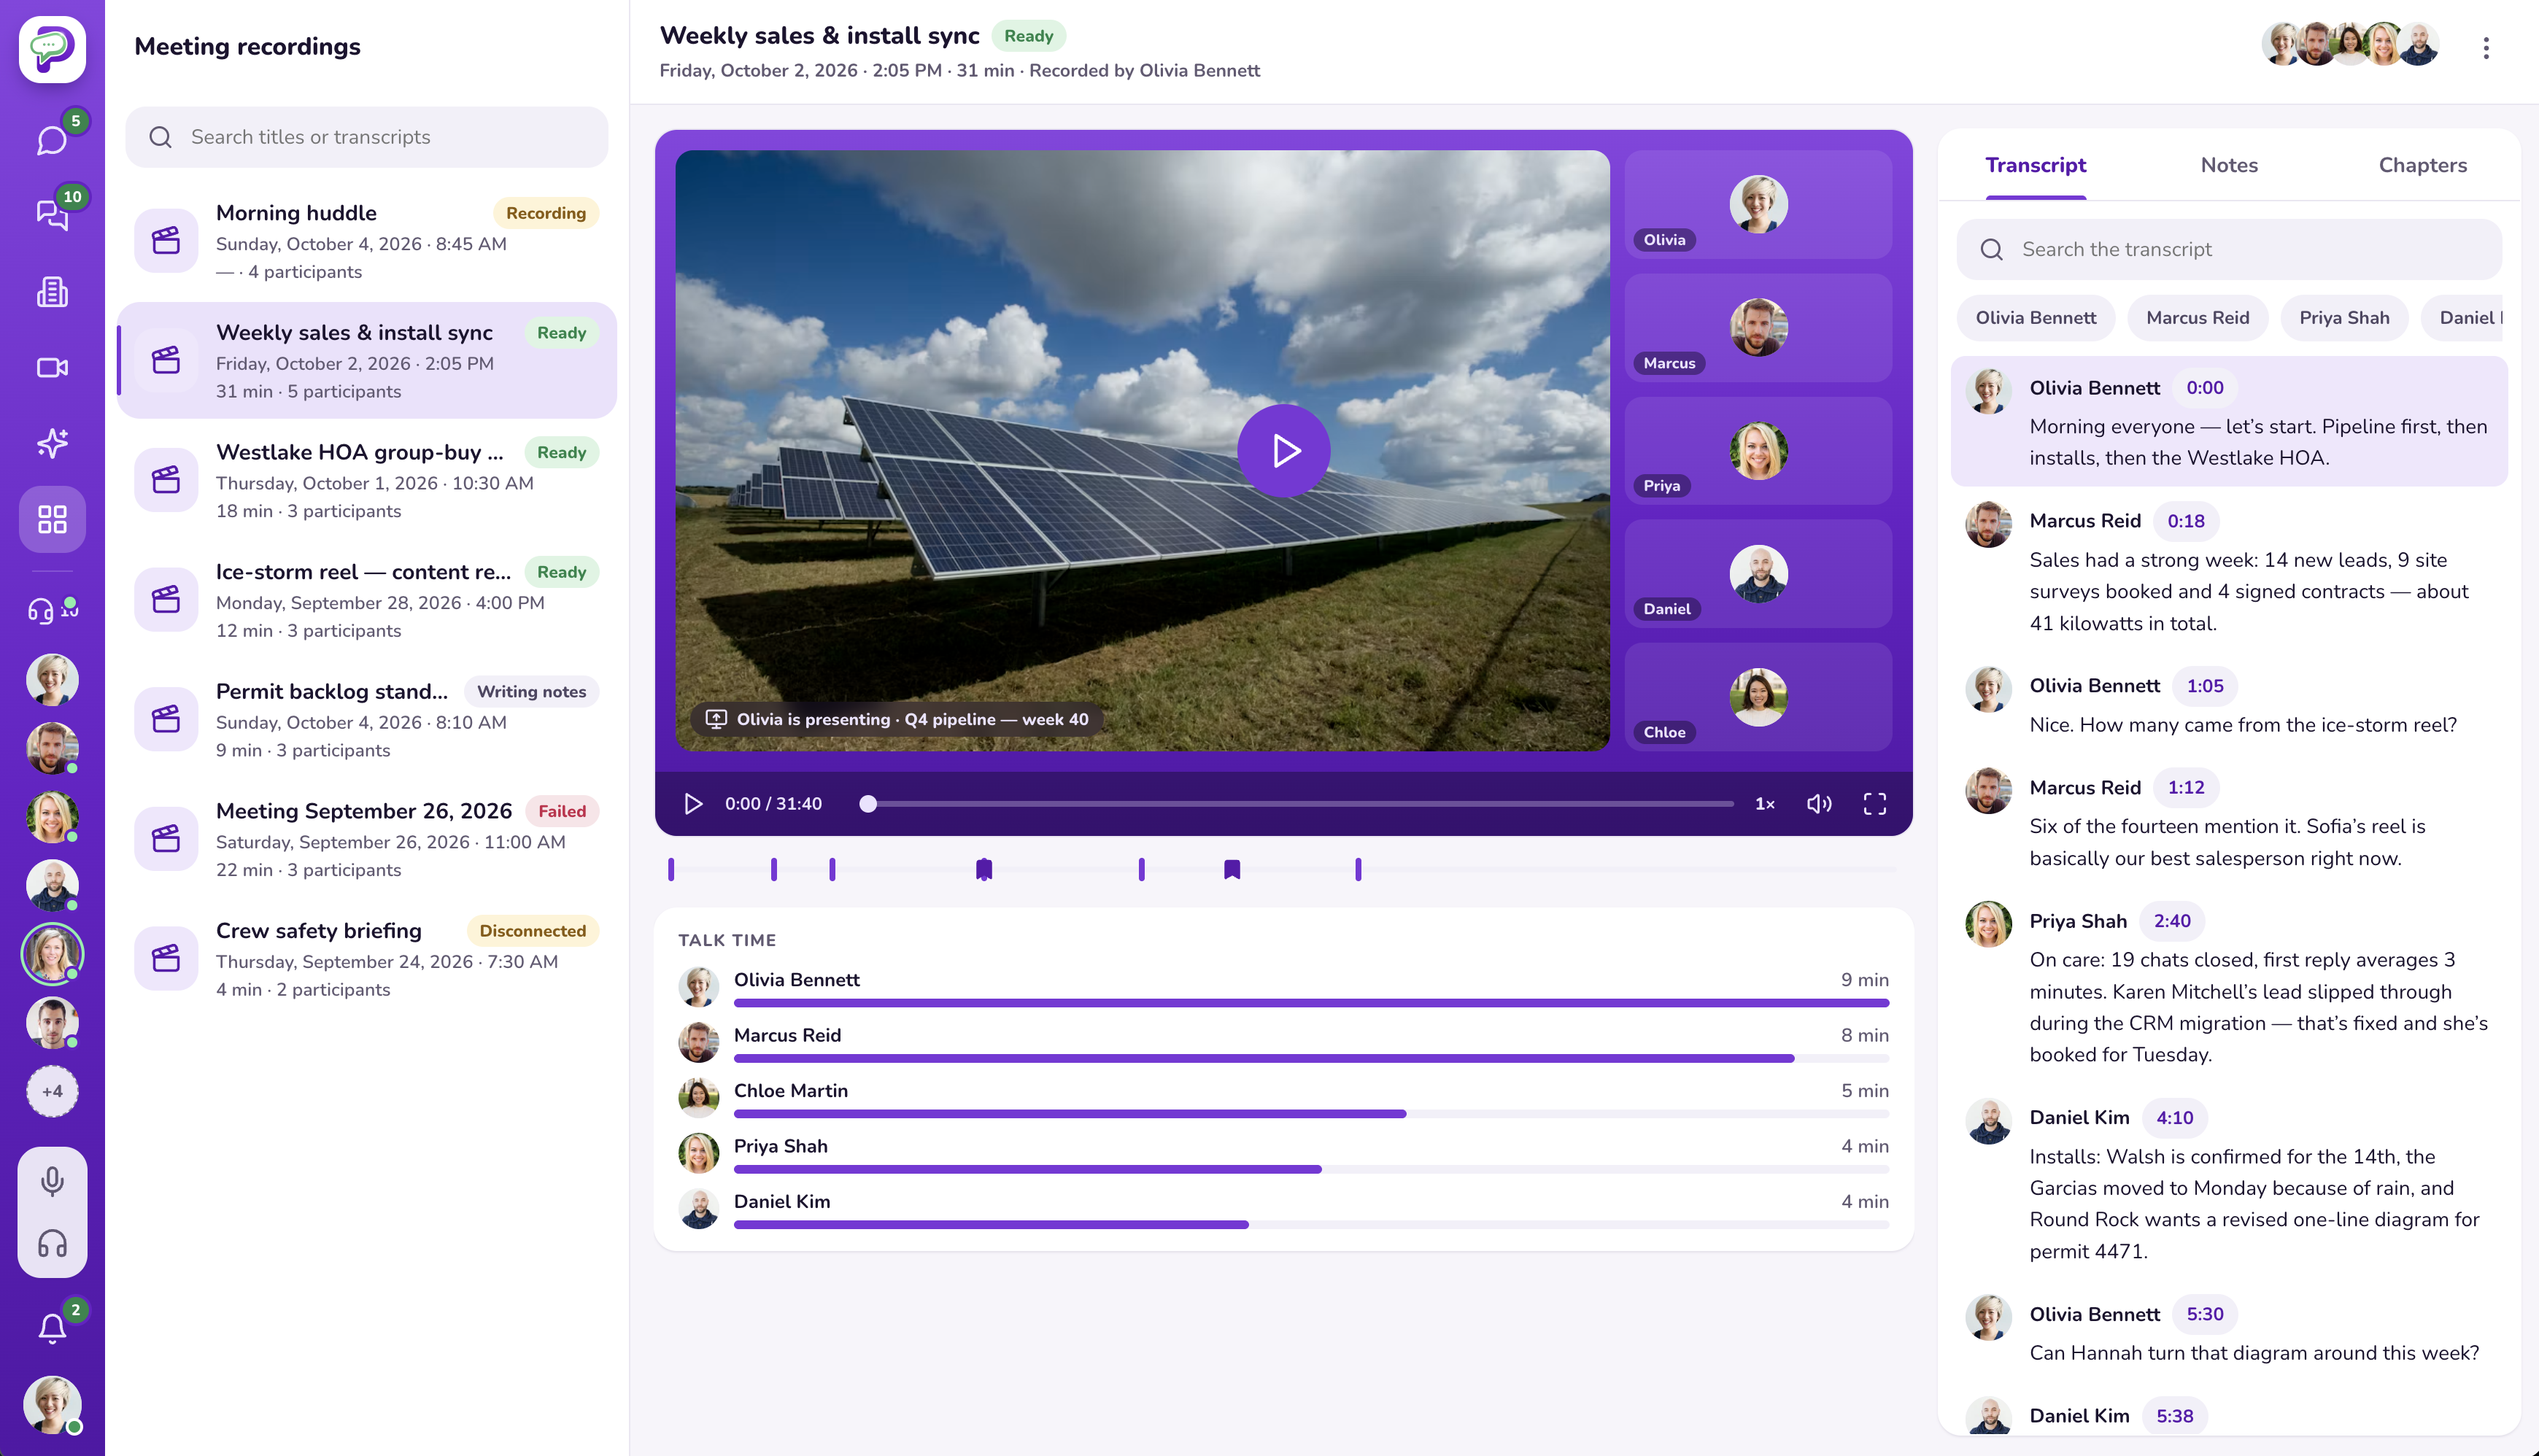Open the video camera icon in sidebar

tap(52, 367)
